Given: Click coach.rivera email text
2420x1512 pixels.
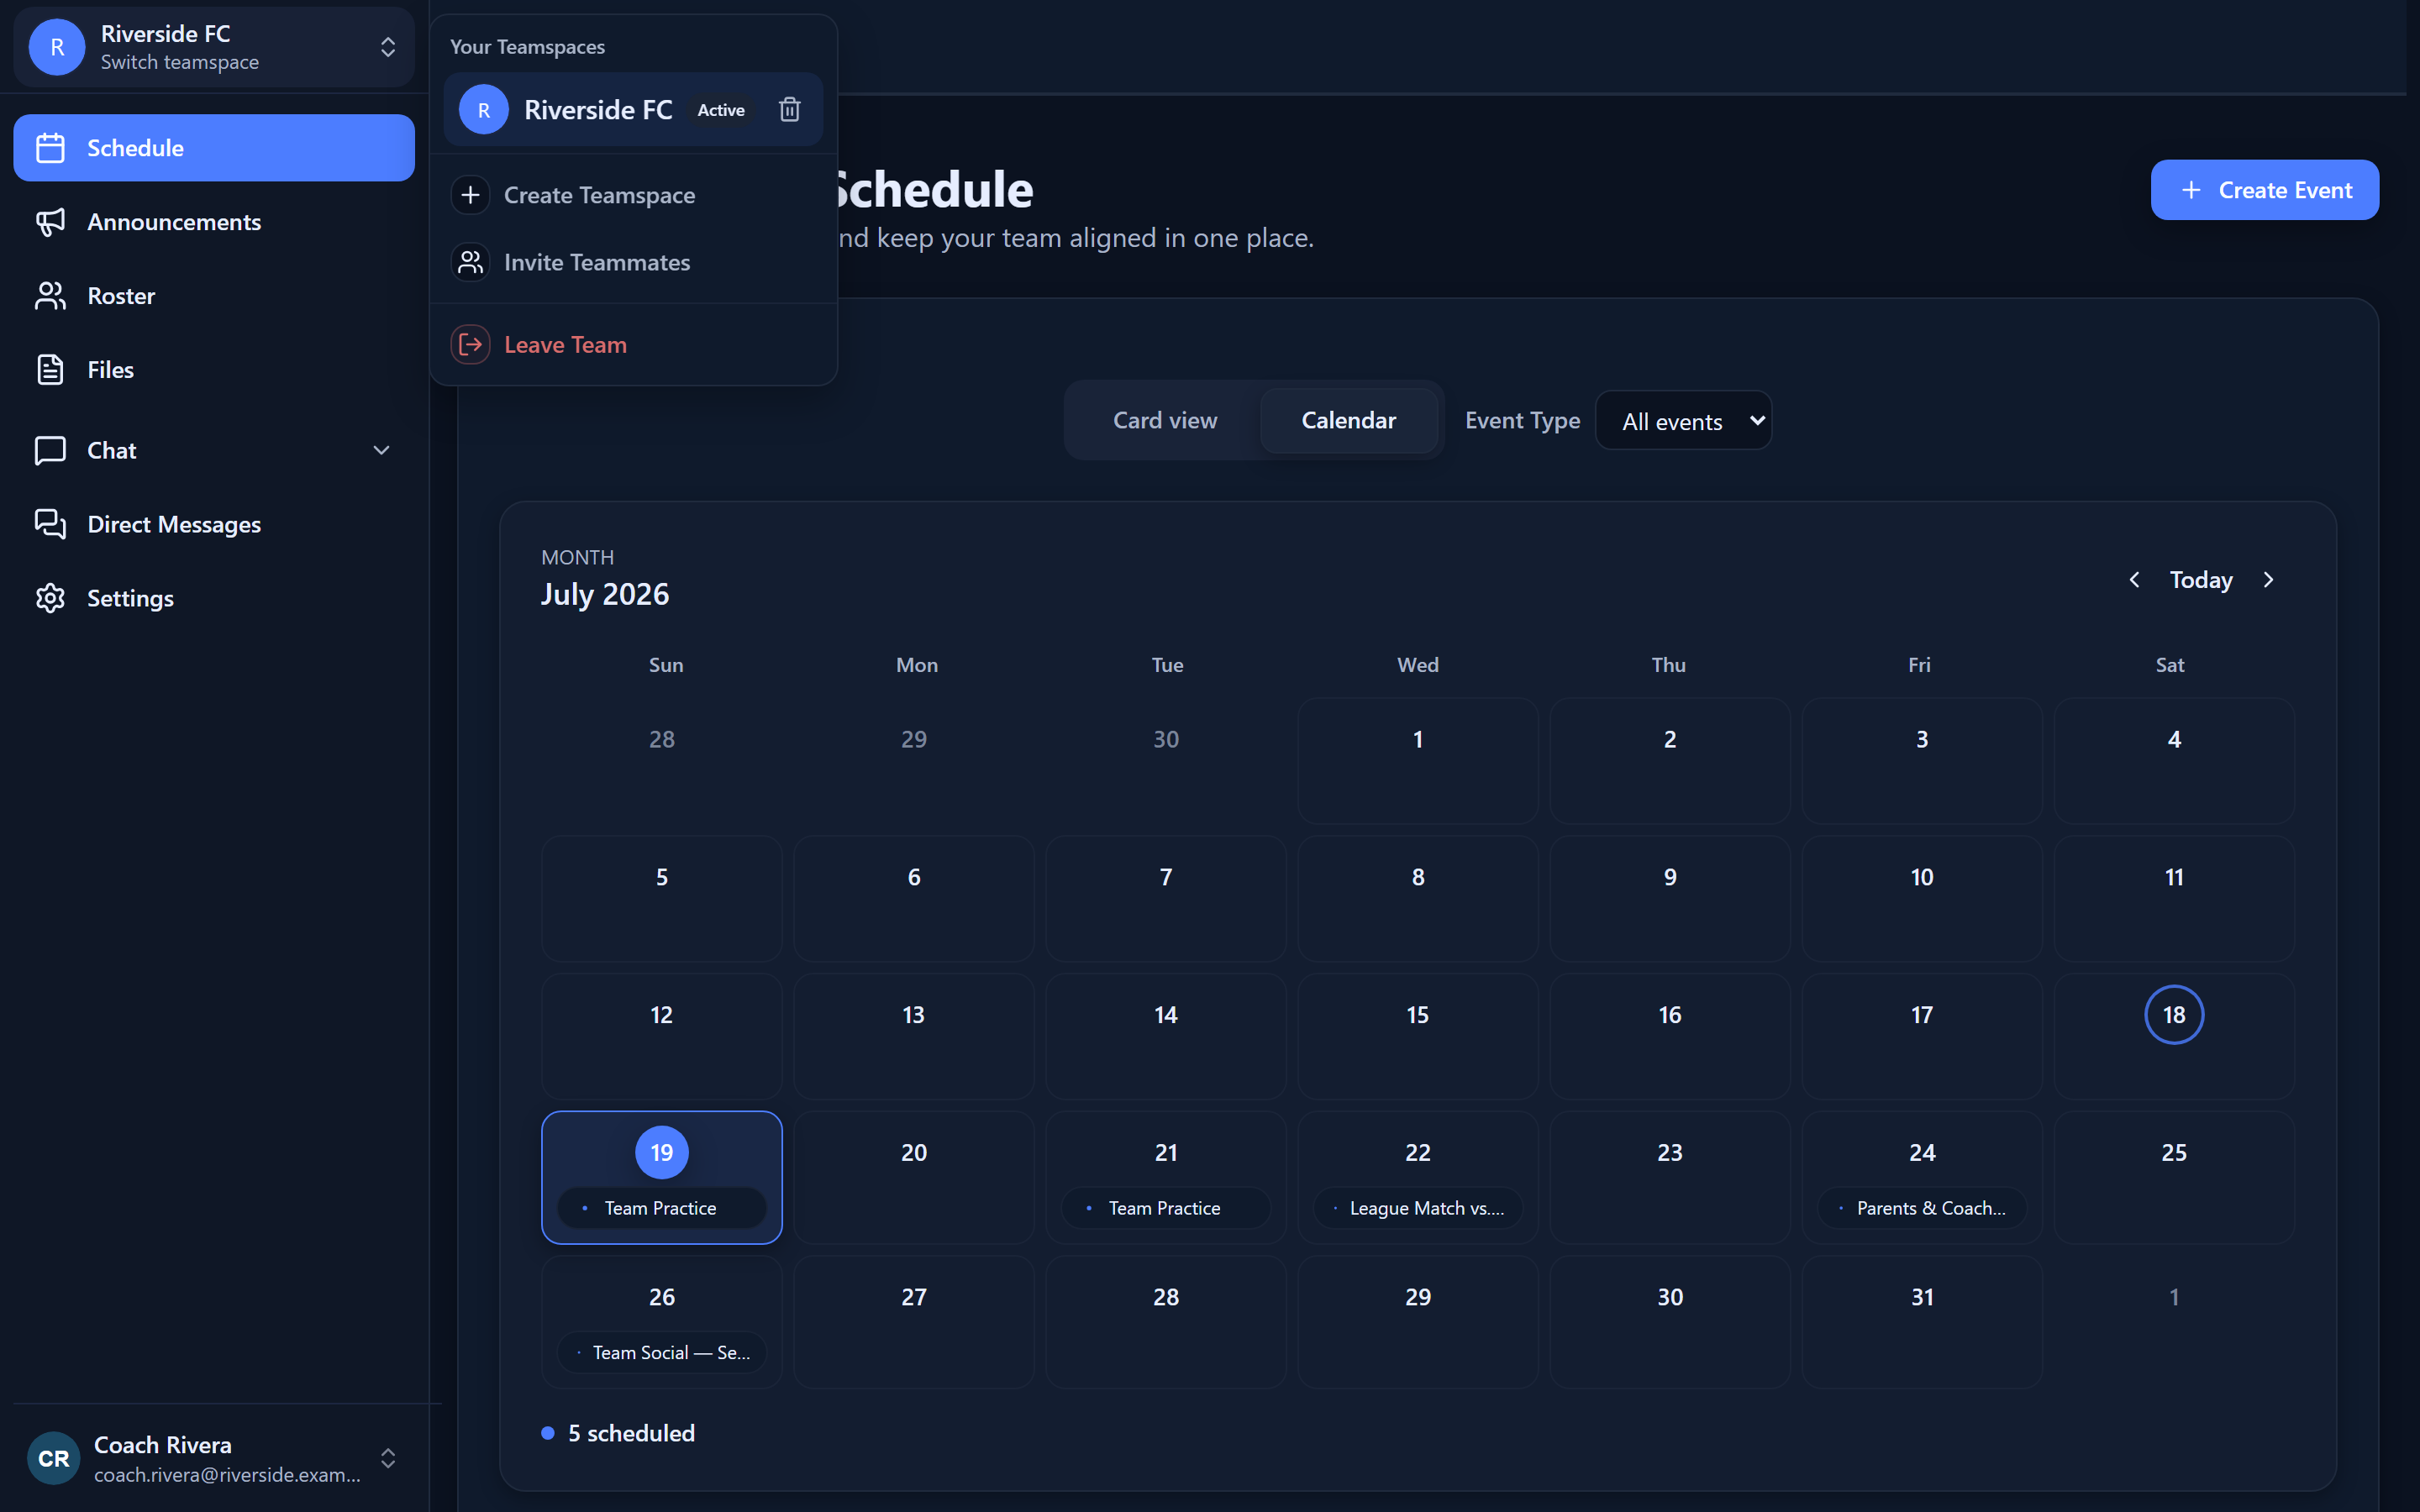Looking at the screenshot, I should 227,1475.
